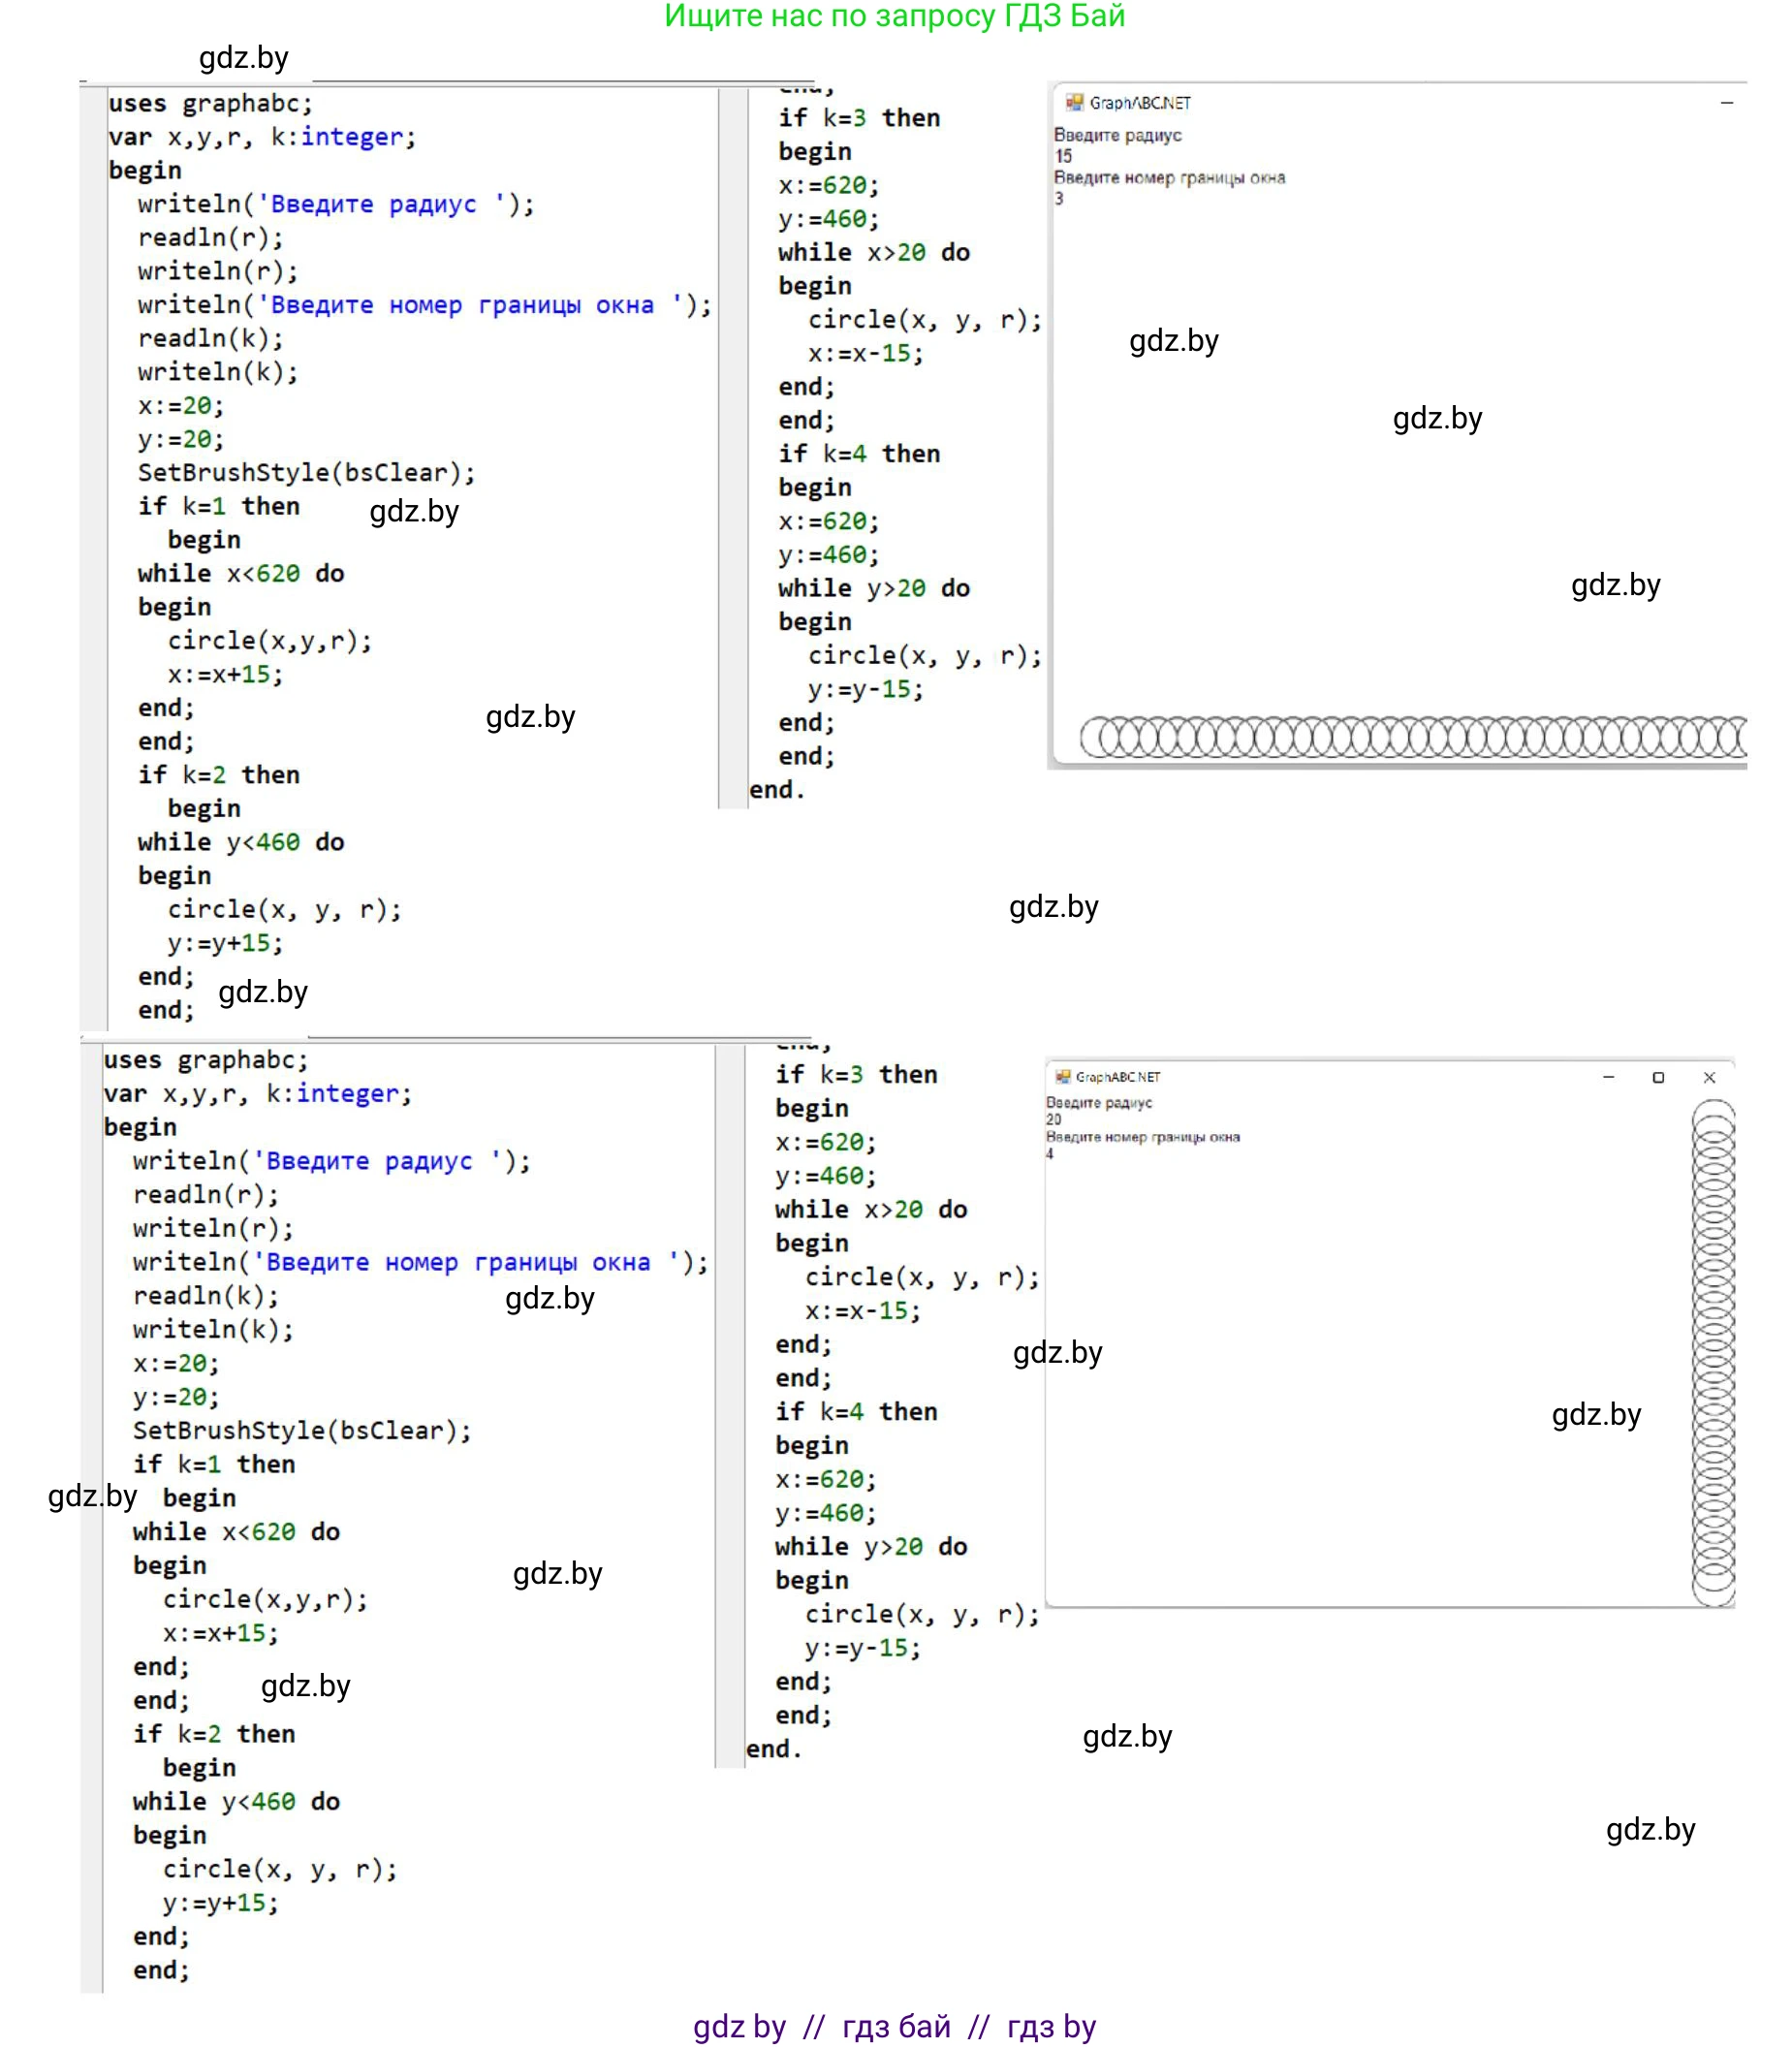Screen dimensions: 1792x2048
Task: Open the purple 'gdz by // гдз бай' footer link
Action: [x=894, y=2026]
